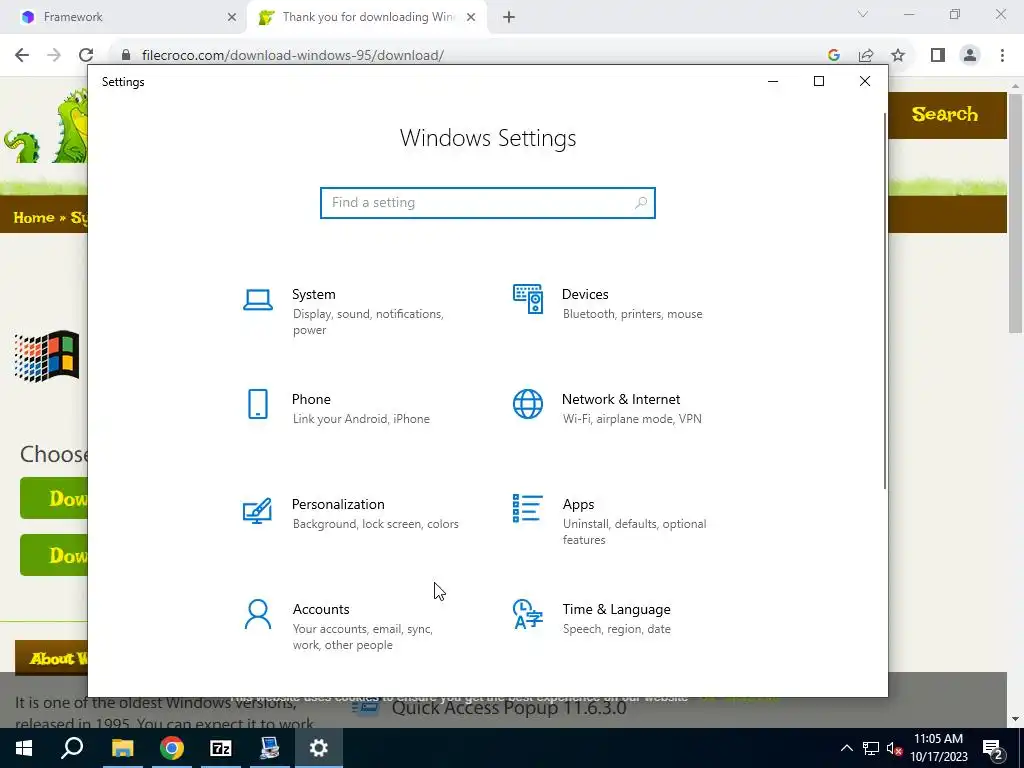This screenshot has width=1024, height=768.
Task: Open a new Chrome tab
Action: click(x=509, y=17)
